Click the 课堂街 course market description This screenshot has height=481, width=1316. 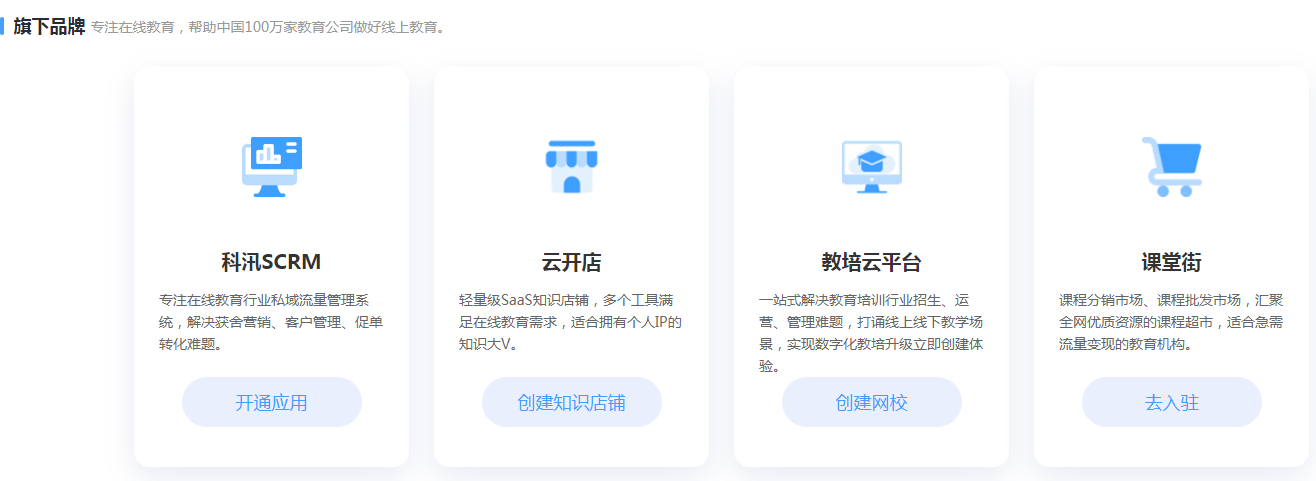point(1171,322)
